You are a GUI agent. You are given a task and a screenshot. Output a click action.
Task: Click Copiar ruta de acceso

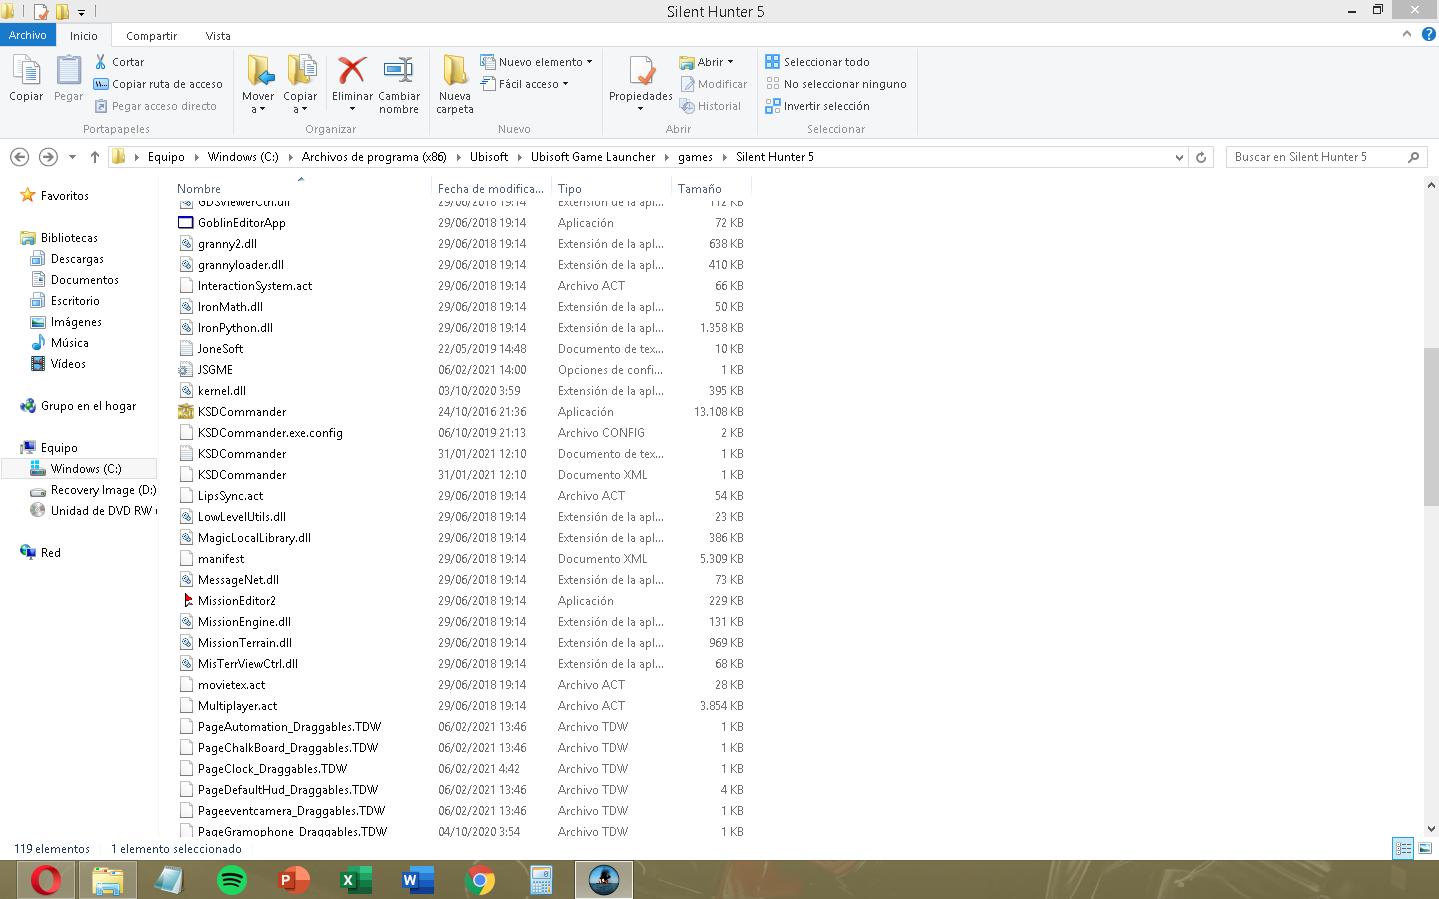click(x=158, y=84)
